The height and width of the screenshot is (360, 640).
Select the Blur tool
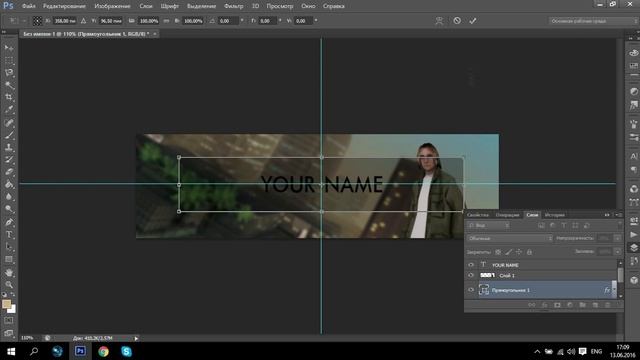pyautogui.click(x=9, y=196)
